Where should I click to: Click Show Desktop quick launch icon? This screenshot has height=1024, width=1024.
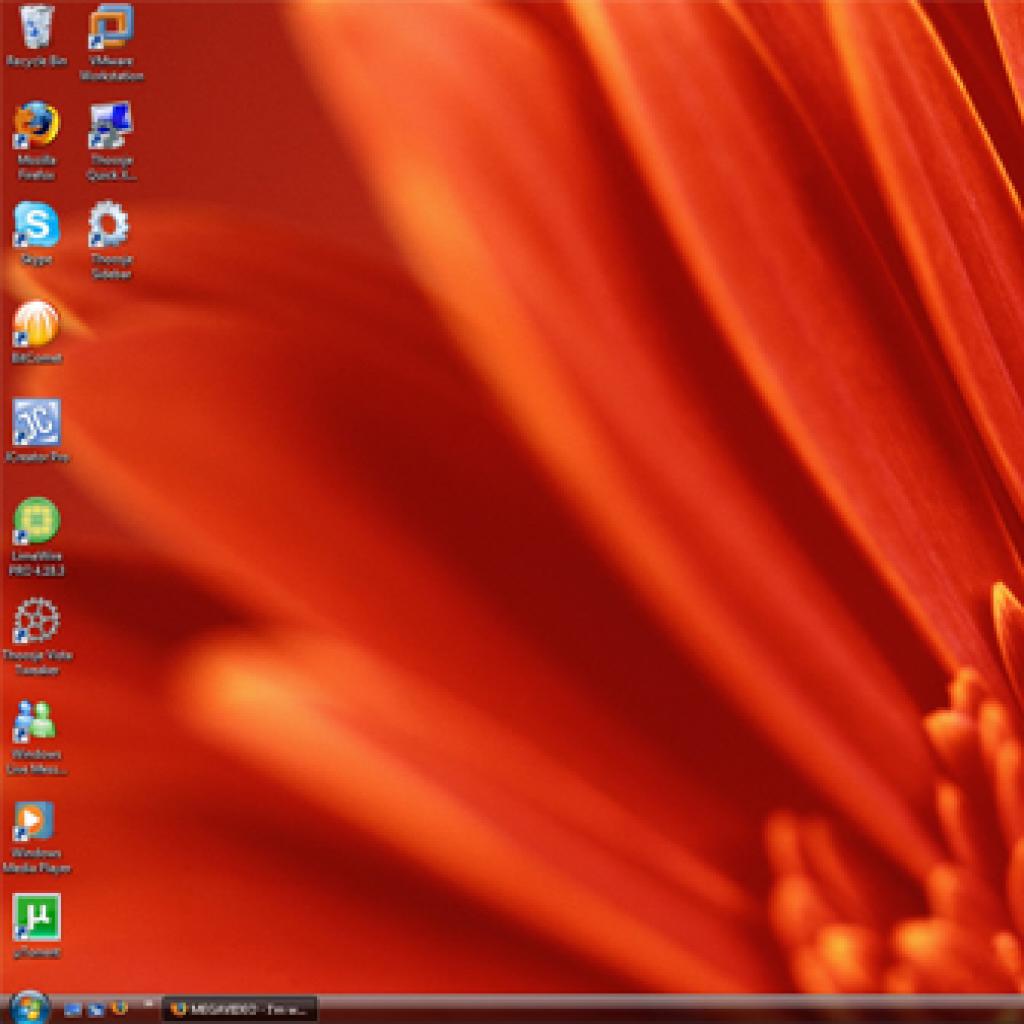tap(72, 1010)
